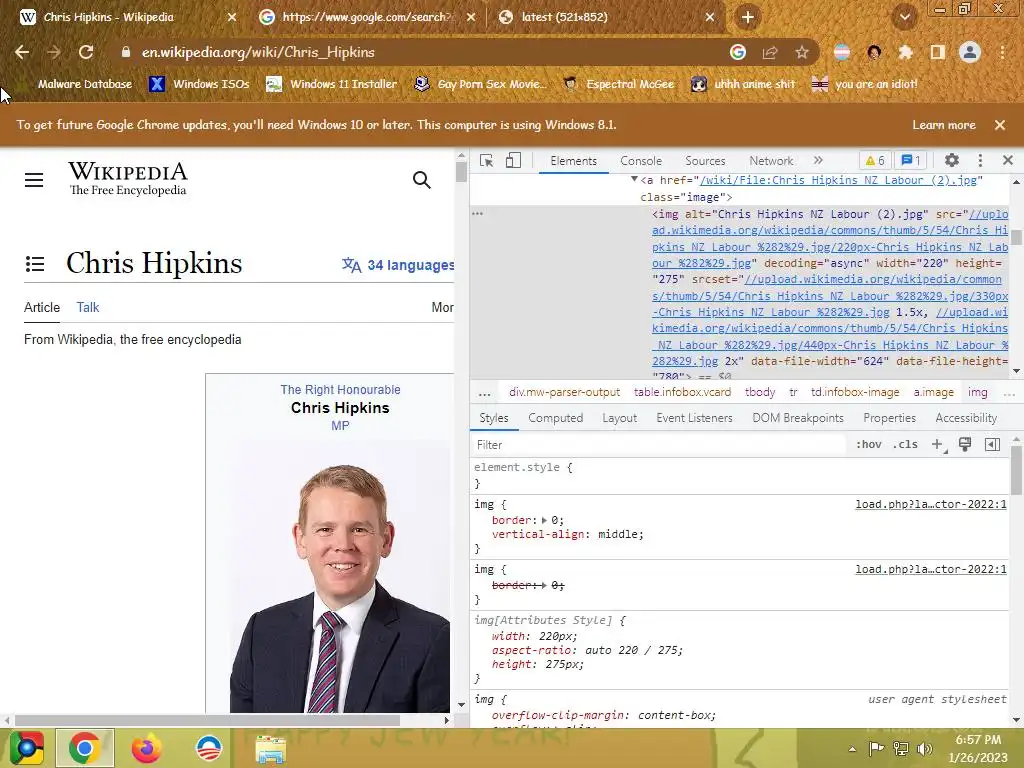1024x768 pixels.
Task: Open DevTools settings gear
Action: [x=952, y=161]
